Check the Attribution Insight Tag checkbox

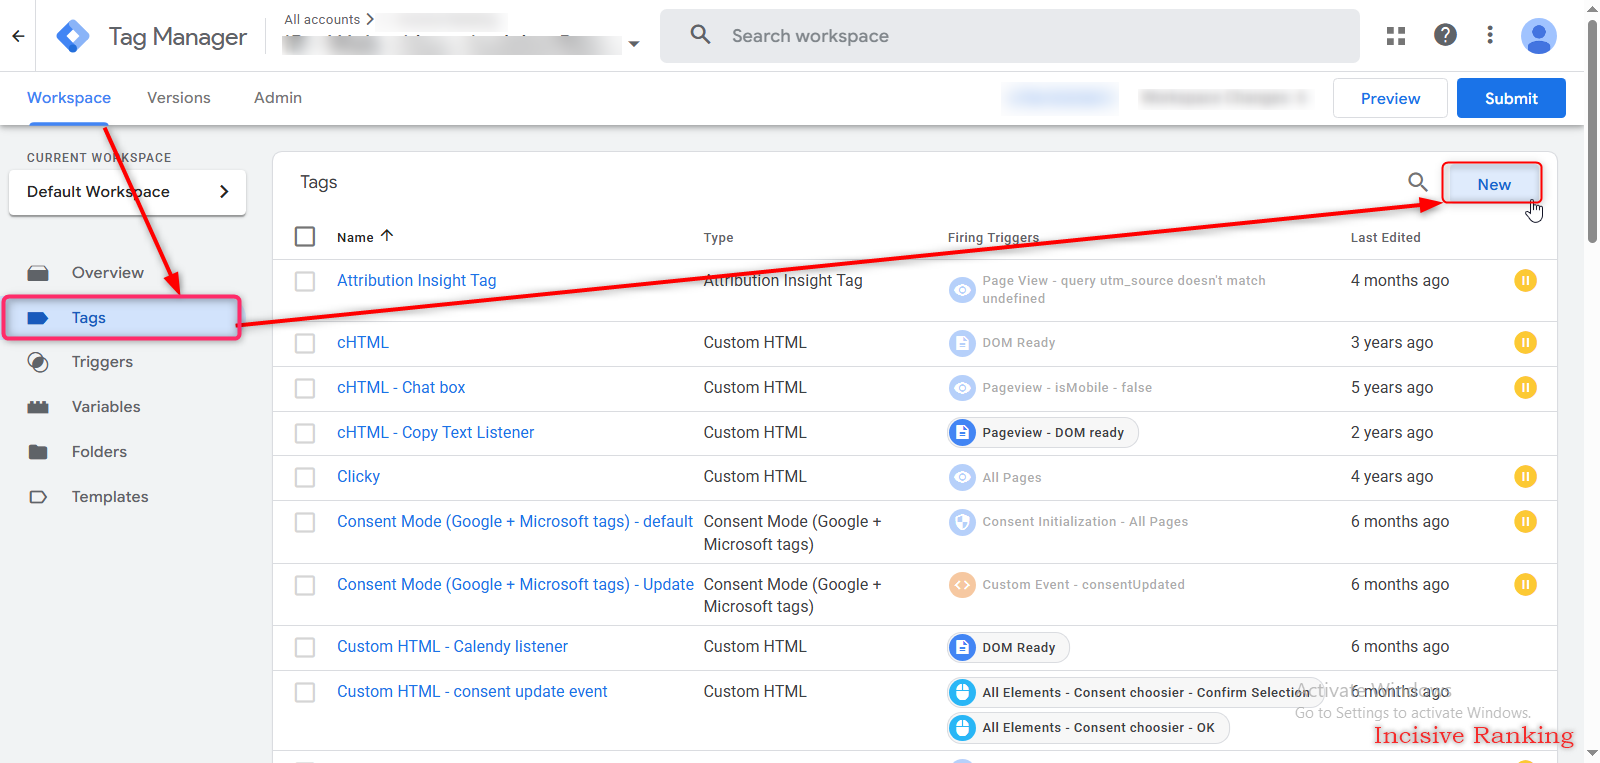pos(305,282)
